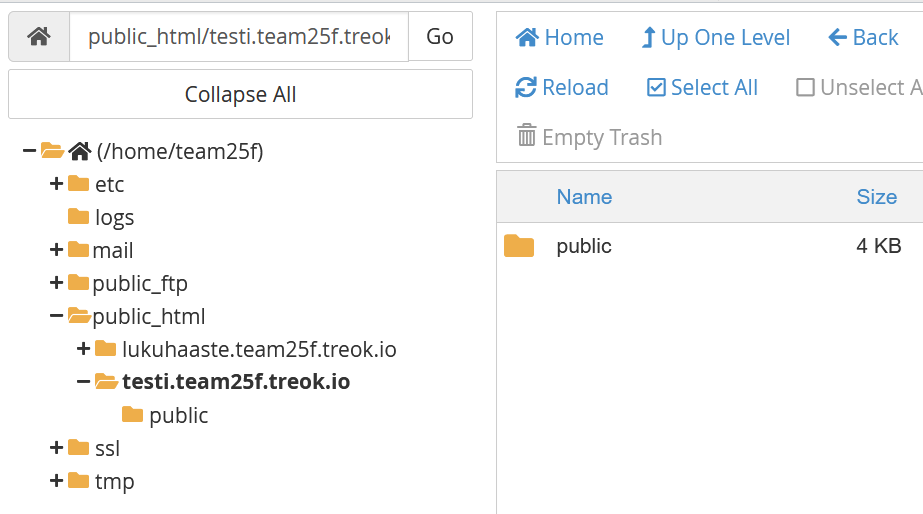Image resolution: width=923 pixels, height=514 pixels.
Task: Collapse the public_html folder
Action: pos(57,317)
